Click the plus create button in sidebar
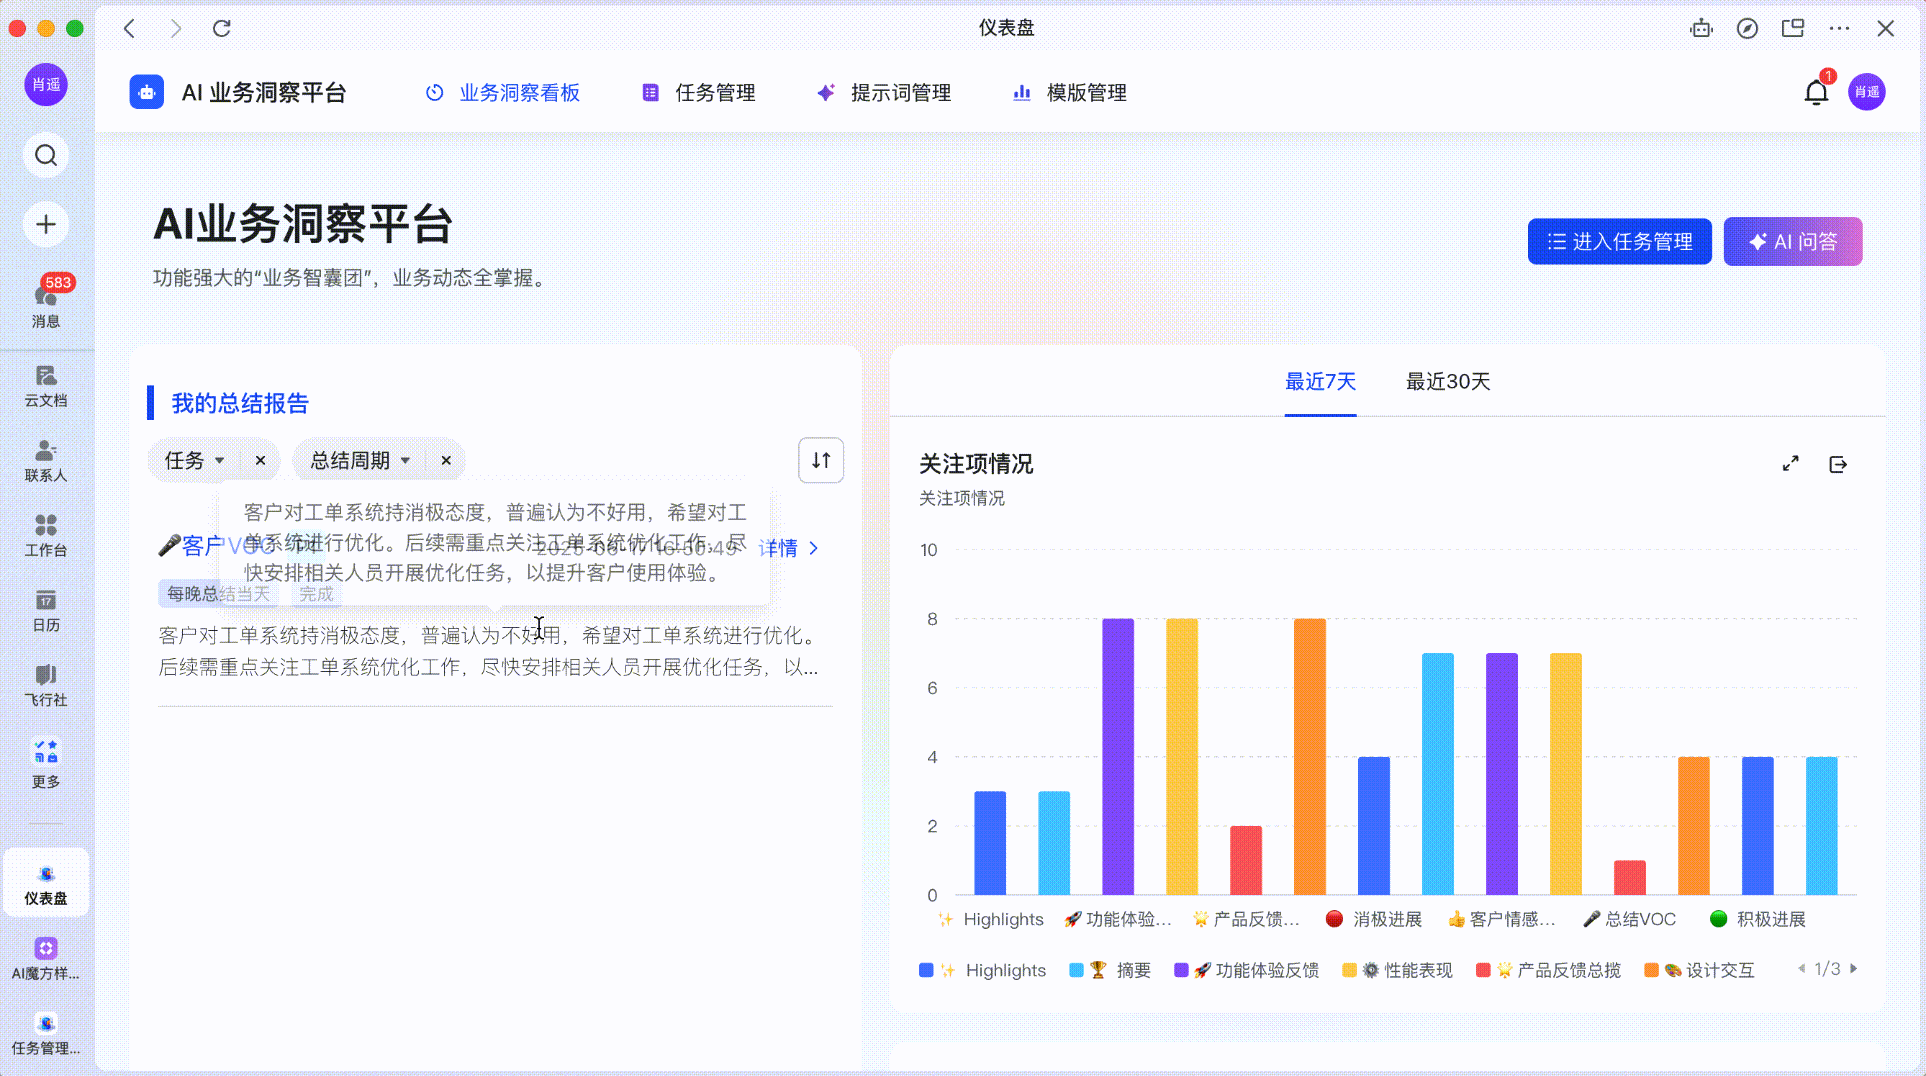 [x=46, y=224]
